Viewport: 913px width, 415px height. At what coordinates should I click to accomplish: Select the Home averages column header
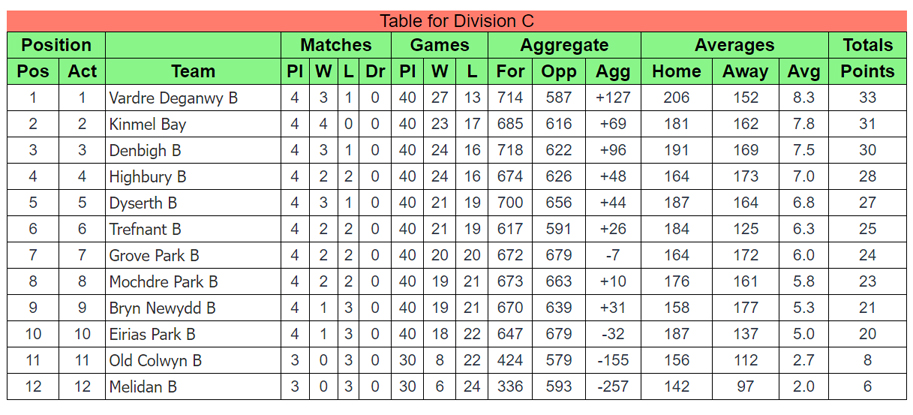(676, 71)
